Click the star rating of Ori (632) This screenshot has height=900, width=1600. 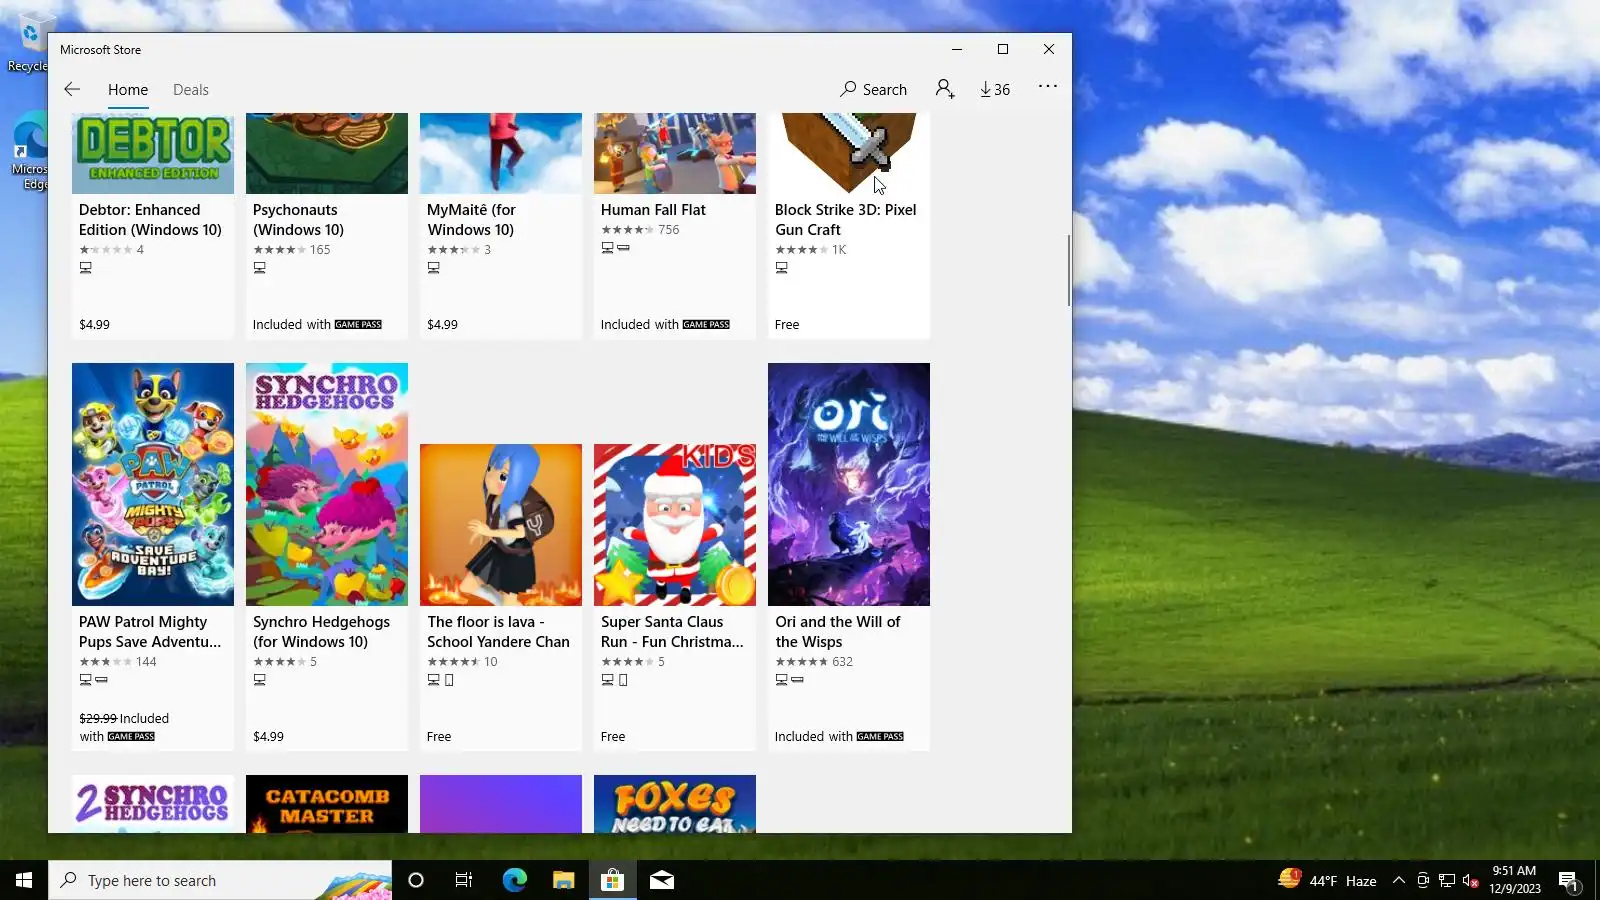click(x=801, y=662)
